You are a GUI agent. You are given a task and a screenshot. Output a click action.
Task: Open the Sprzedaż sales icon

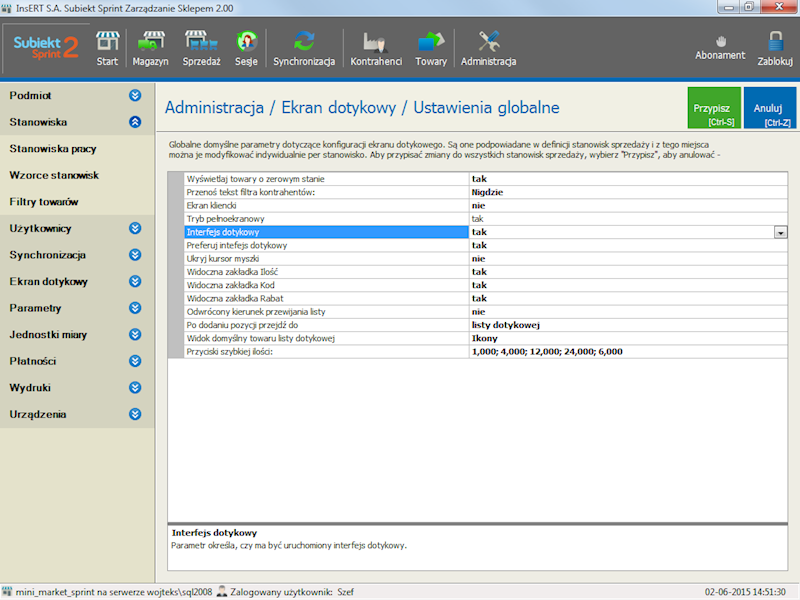[202, 48]
